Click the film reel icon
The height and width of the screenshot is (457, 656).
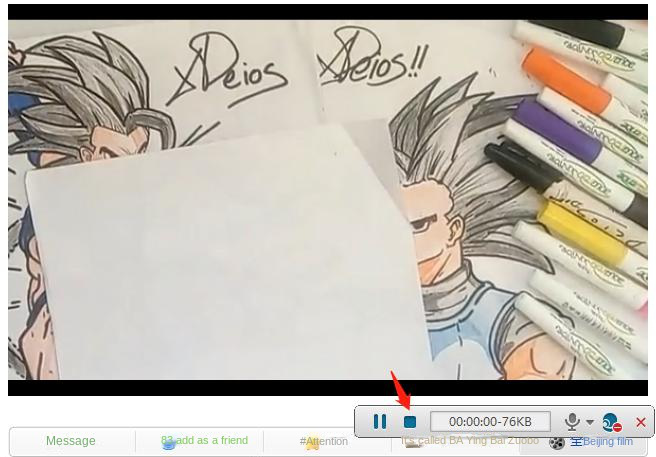pos(556,443)
